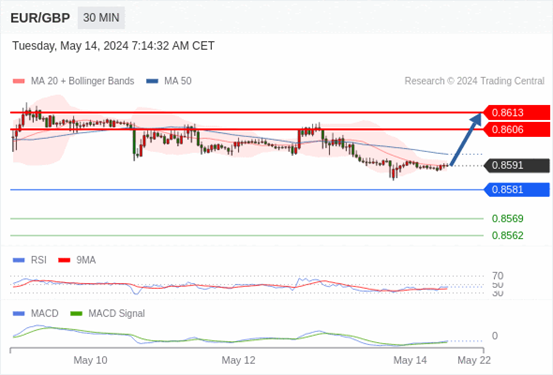553x375 pixels.
Task: Click the blue RSI legend swatch
Action: point(19,260)
